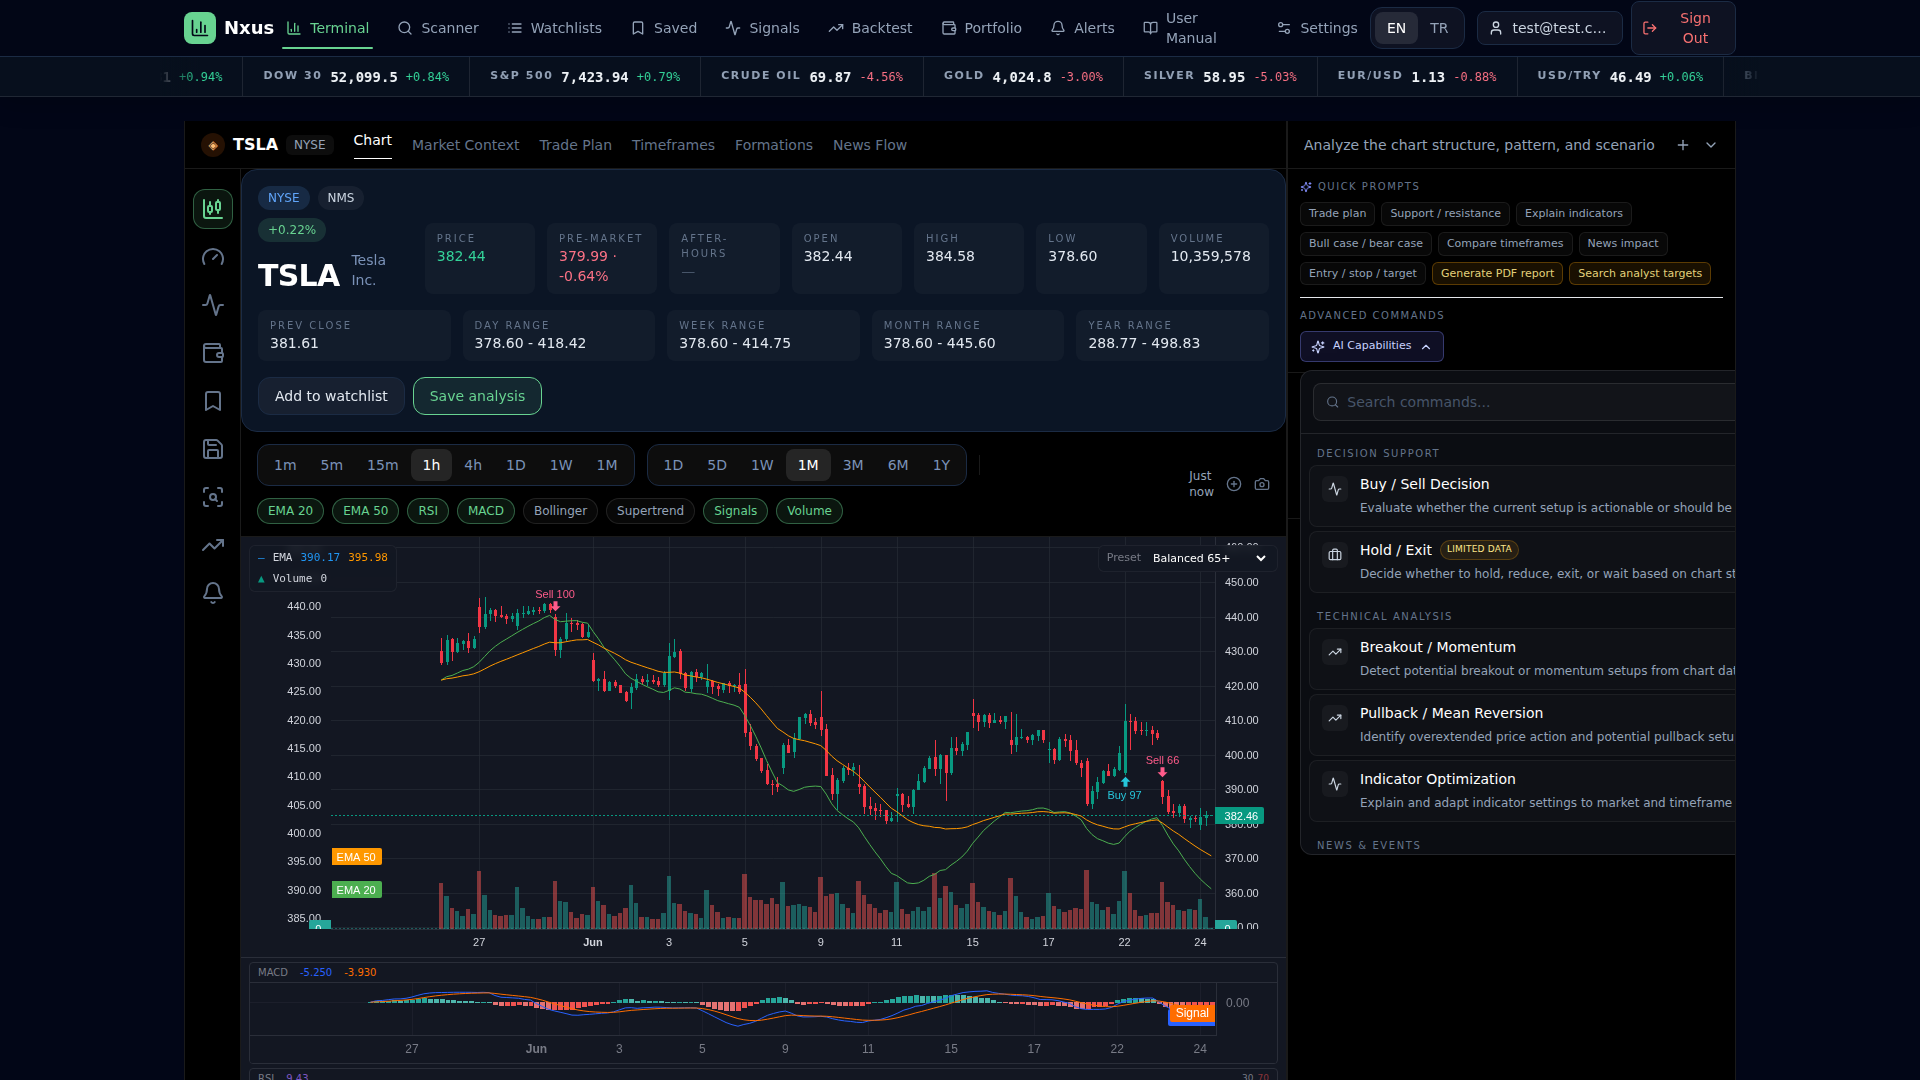Enable the Supertrend indicator
The width and height of the screenshot is (1920, 1080).
(x=650, y=511)
